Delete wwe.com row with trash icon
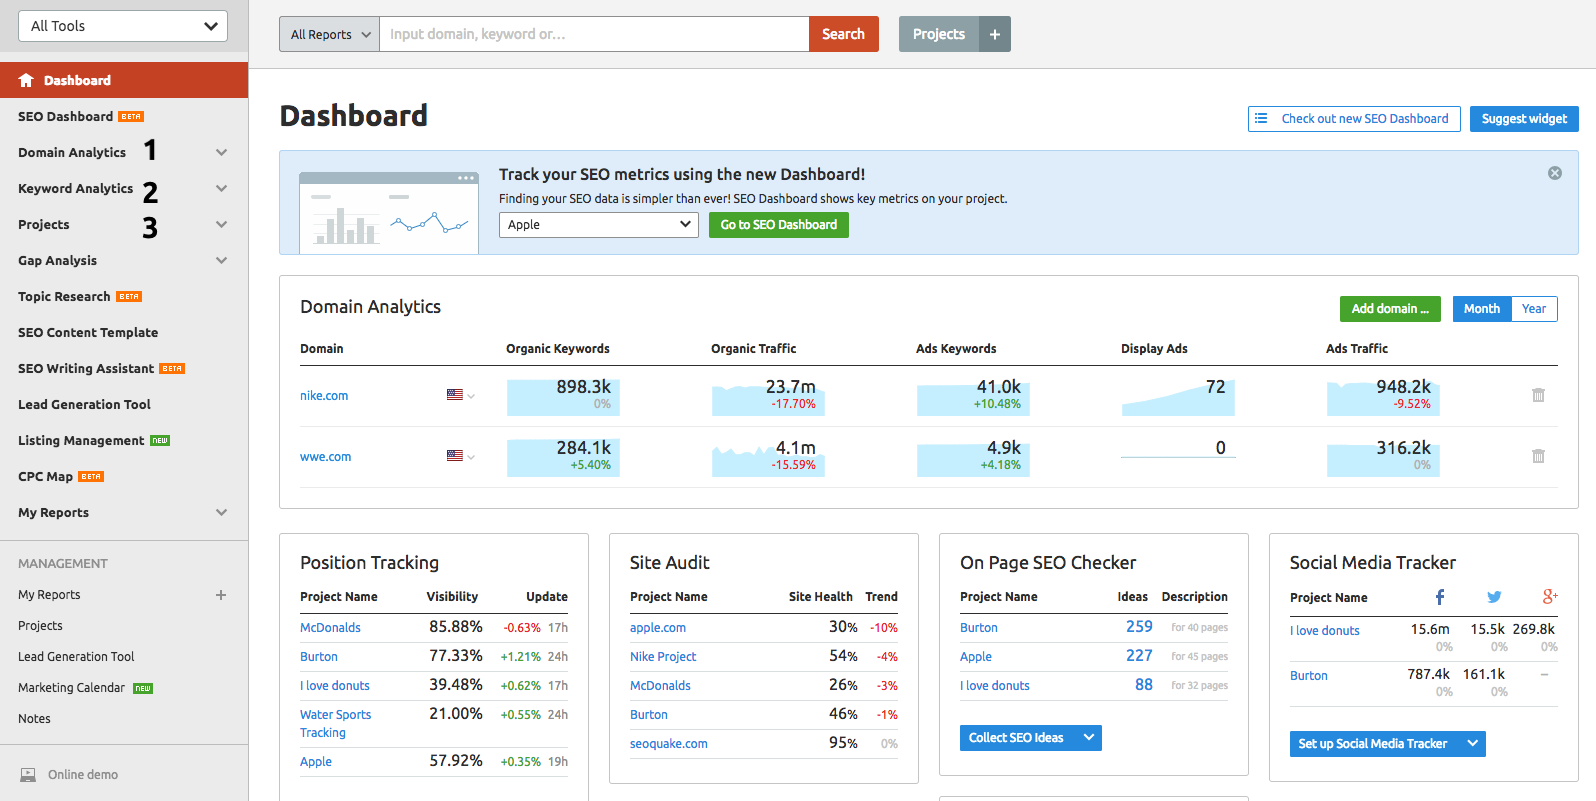 click(1538, 456)
